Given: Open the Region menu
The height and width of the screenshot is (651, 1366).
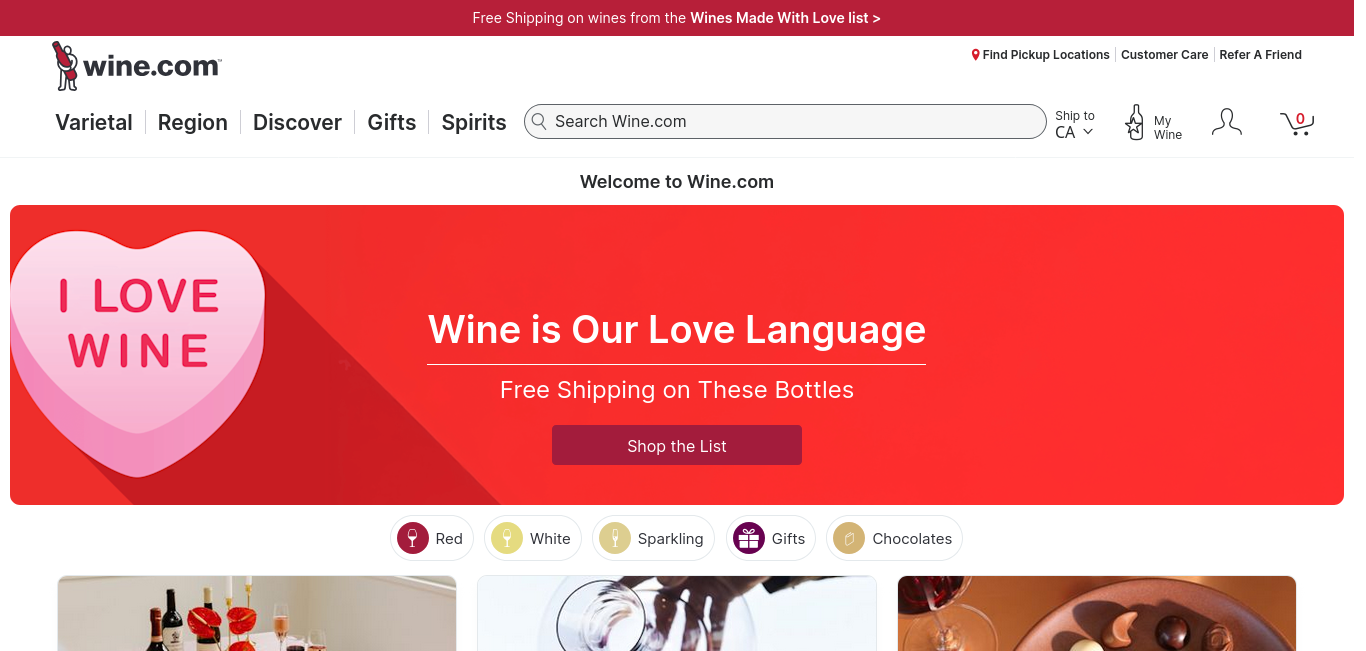Looking at the screenshot, I should click(193, 122).
